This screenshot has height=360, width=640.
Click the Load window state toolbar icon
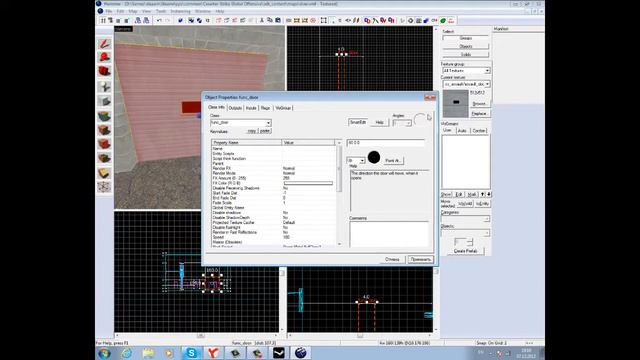[x=138, y=20]
